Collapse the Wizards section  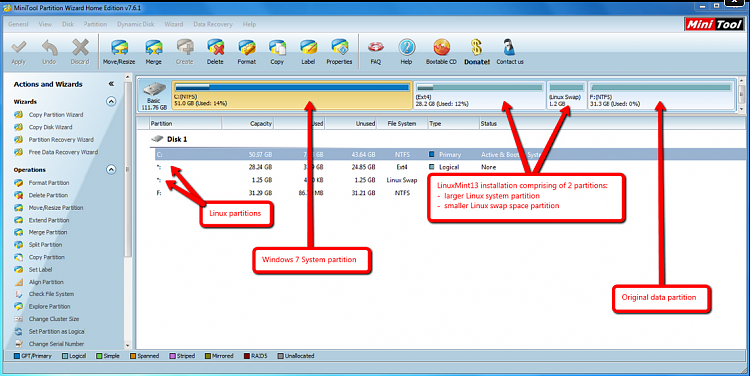pos(111,101)
